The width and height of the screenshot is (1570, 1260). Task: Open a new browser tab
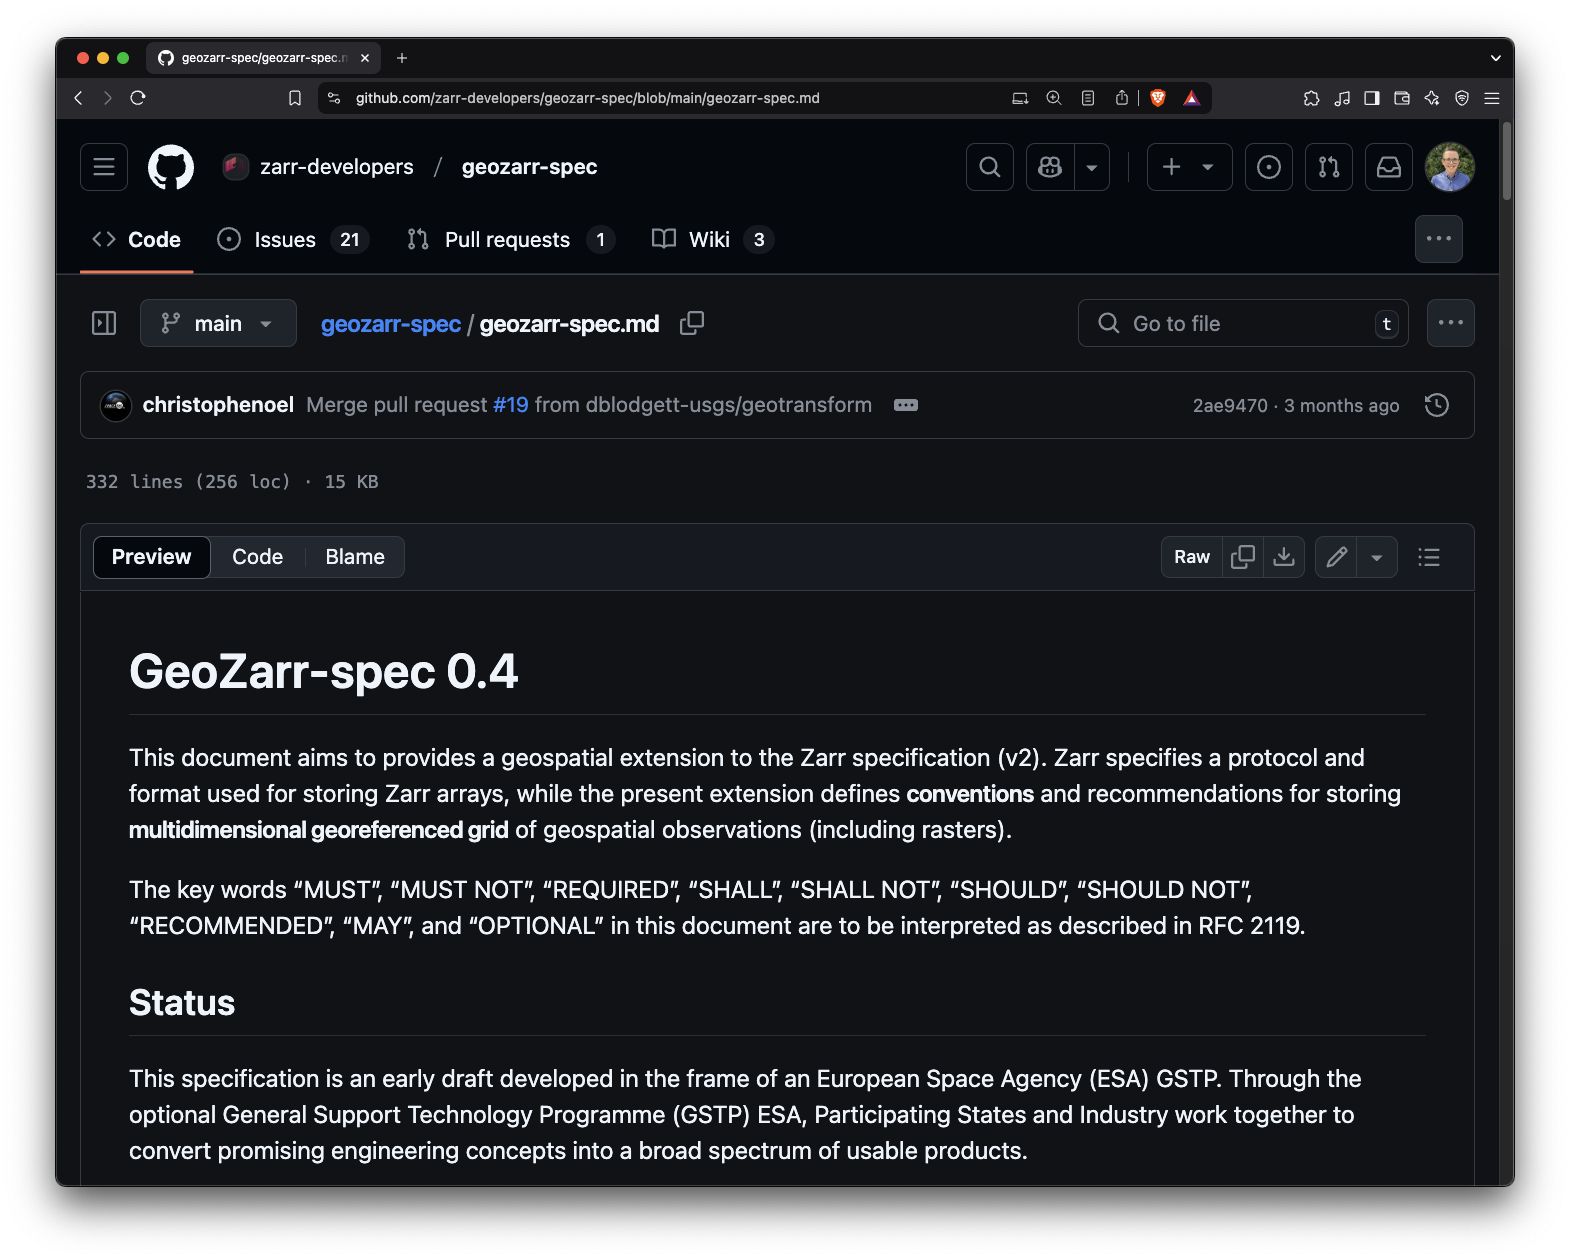click(402, 58)
